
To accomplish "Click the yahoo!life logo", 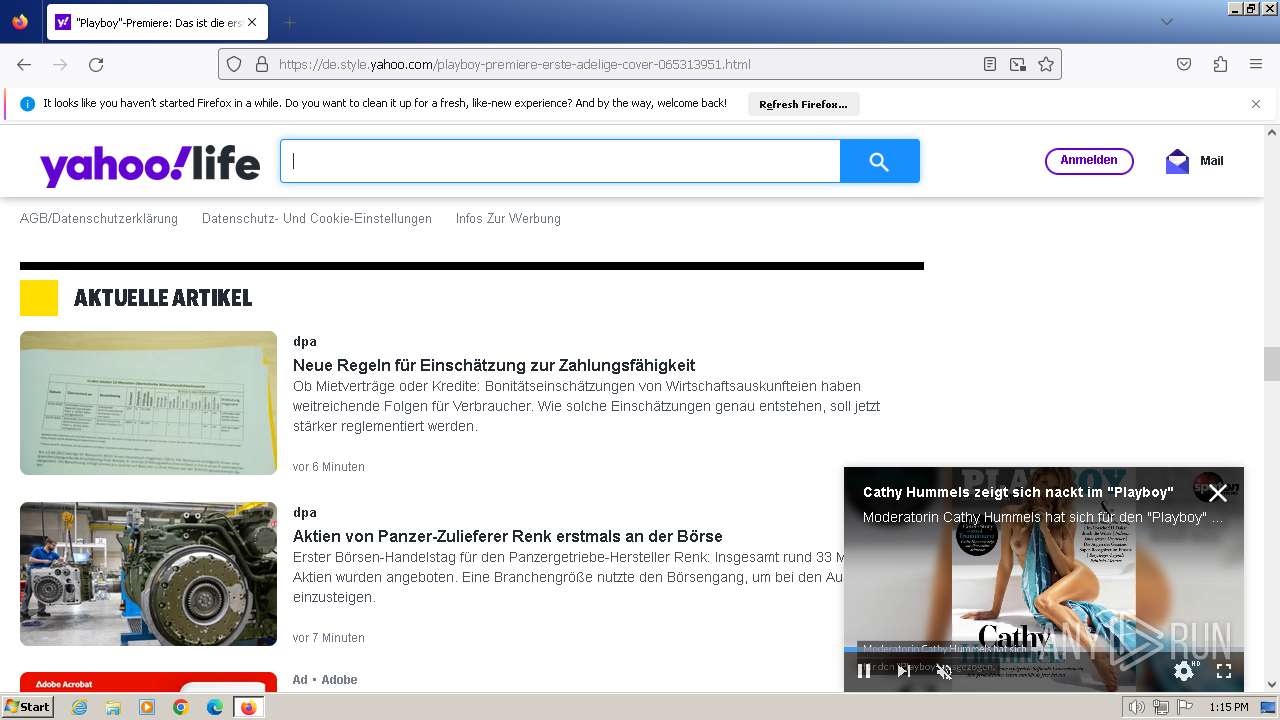I will [150, 165].
